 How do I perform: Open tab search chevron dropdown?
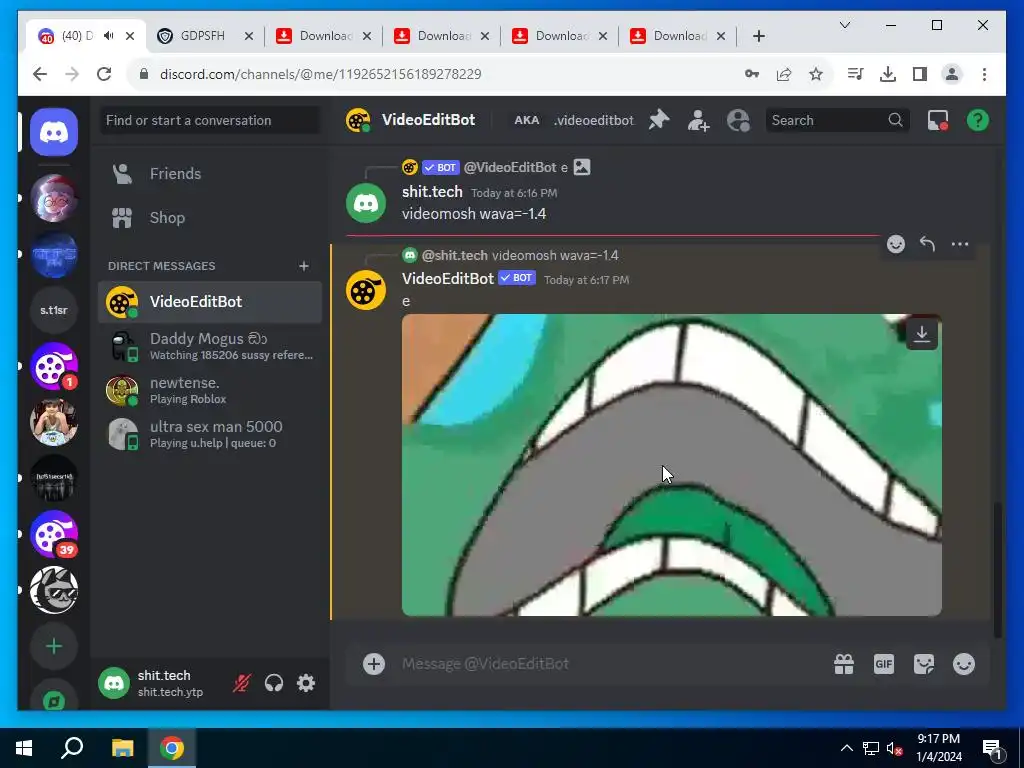point(844,25)
